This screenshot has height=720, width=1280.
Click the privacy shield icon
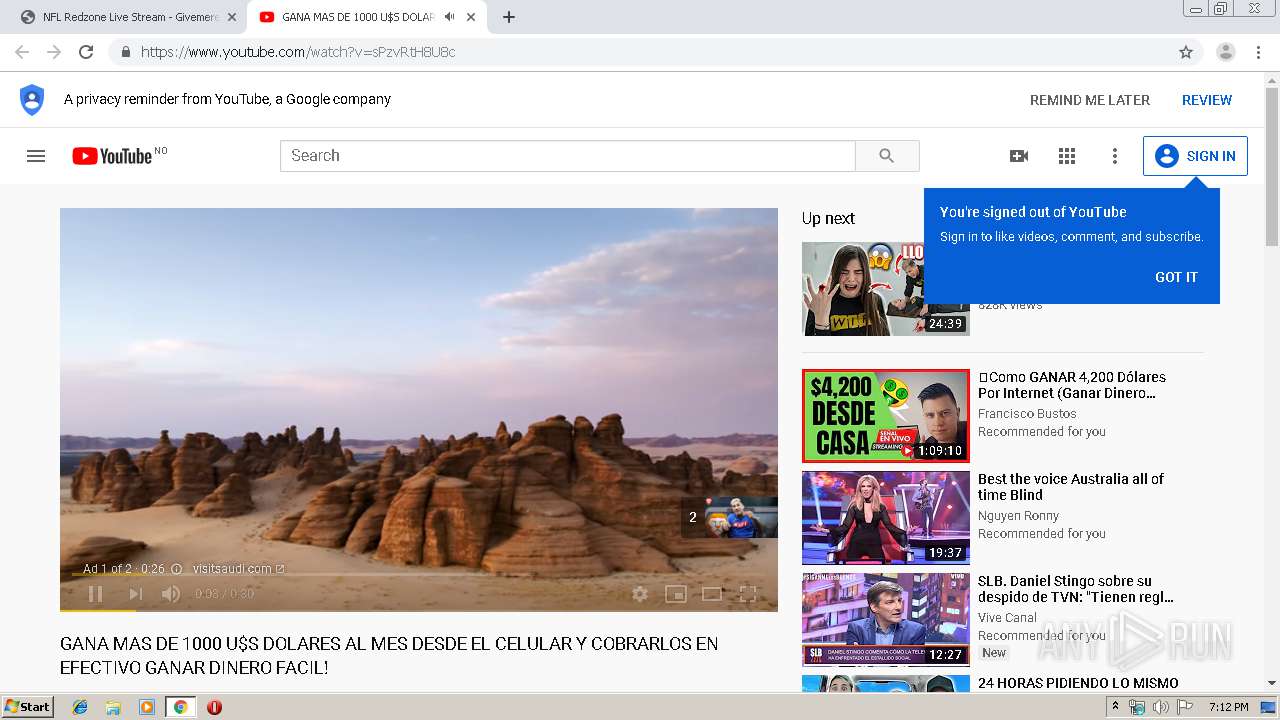(x=32, y=100)
